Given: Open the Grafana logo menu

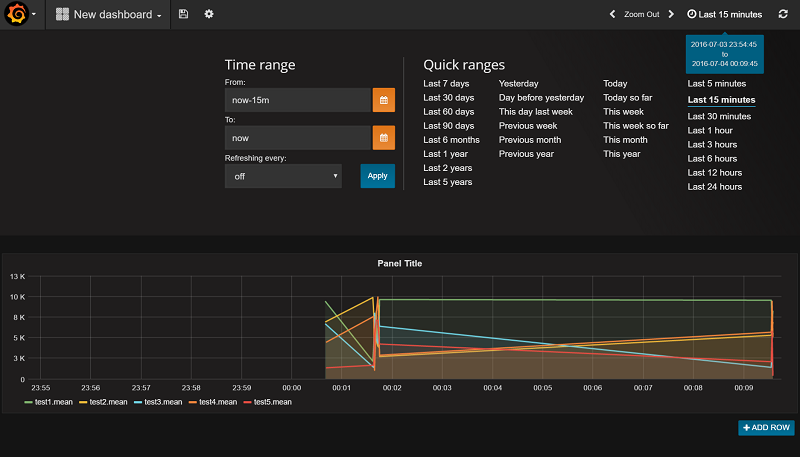Looking at the screenshot, I should (19, 14).
